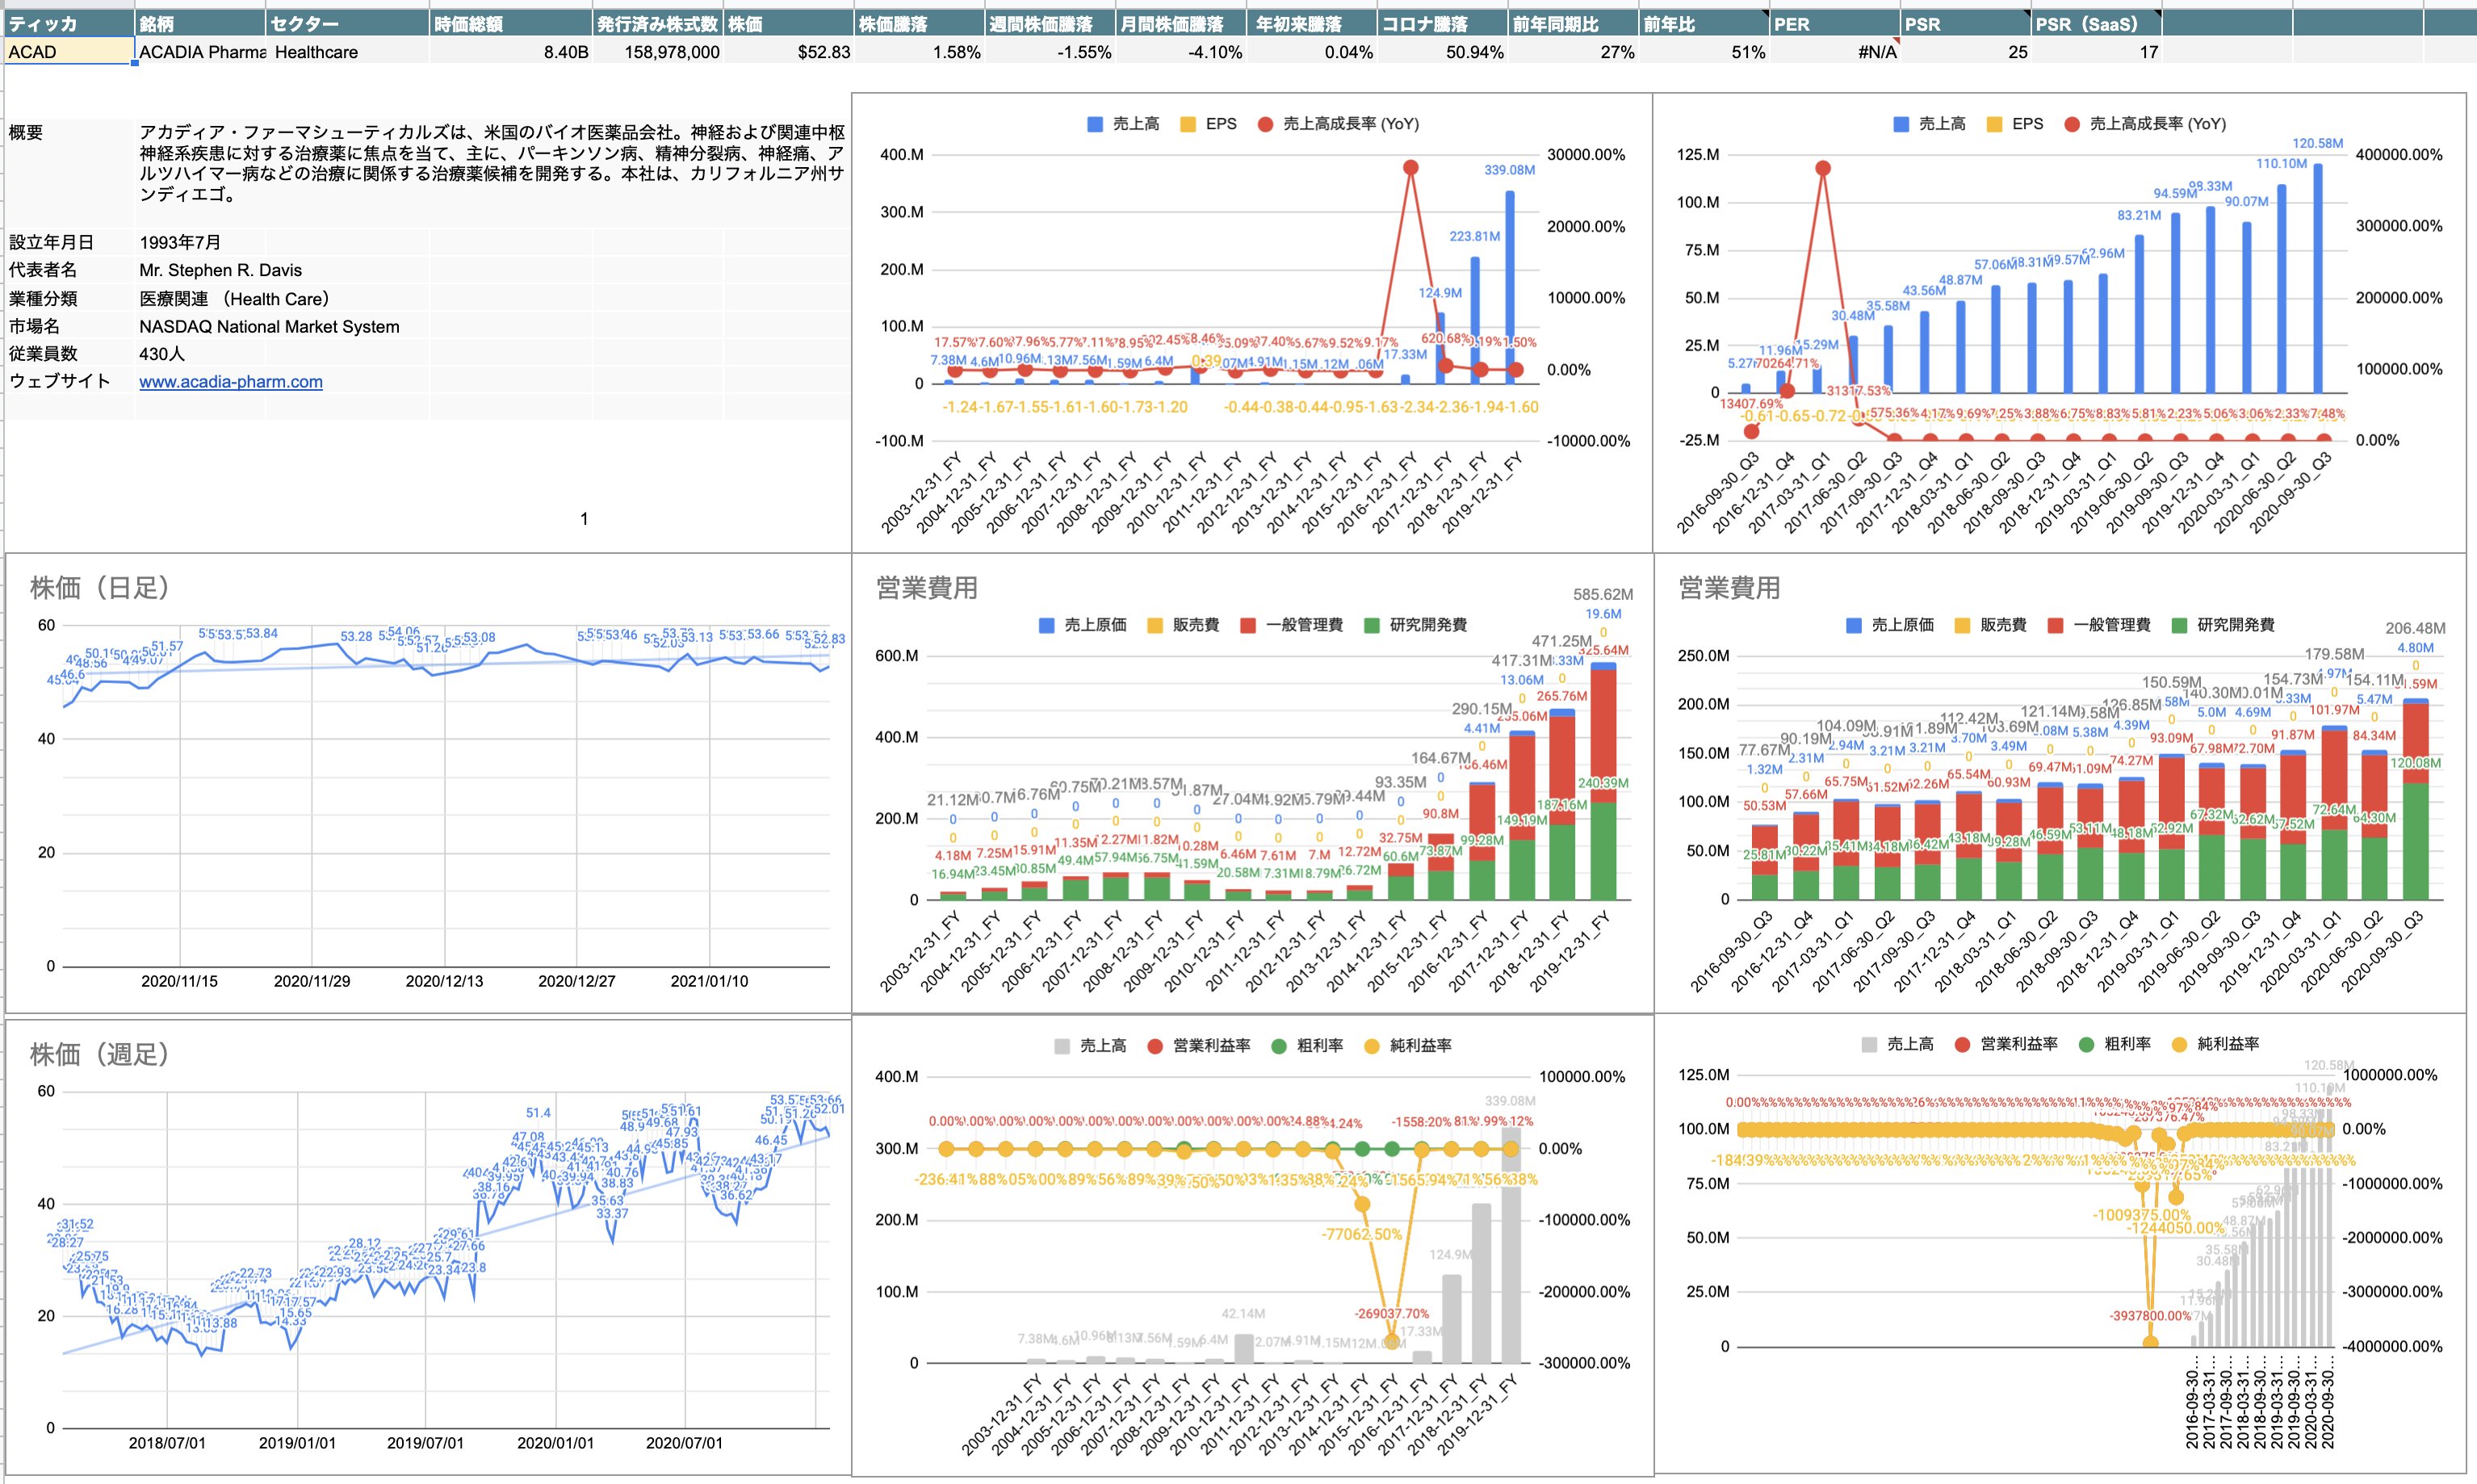Image resolution: width=2477 pixels, height=1484 pixels.
Task: Click the 8.40B market cap cell
Action: click(511, 52)
